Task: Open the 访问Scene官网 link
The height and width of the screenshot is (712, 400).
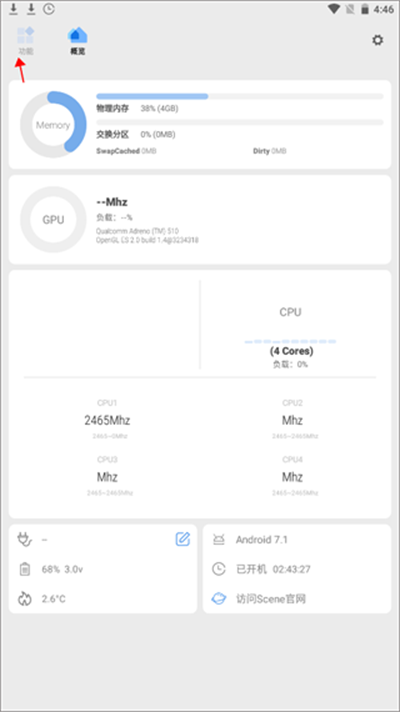Action: (271, 598)
